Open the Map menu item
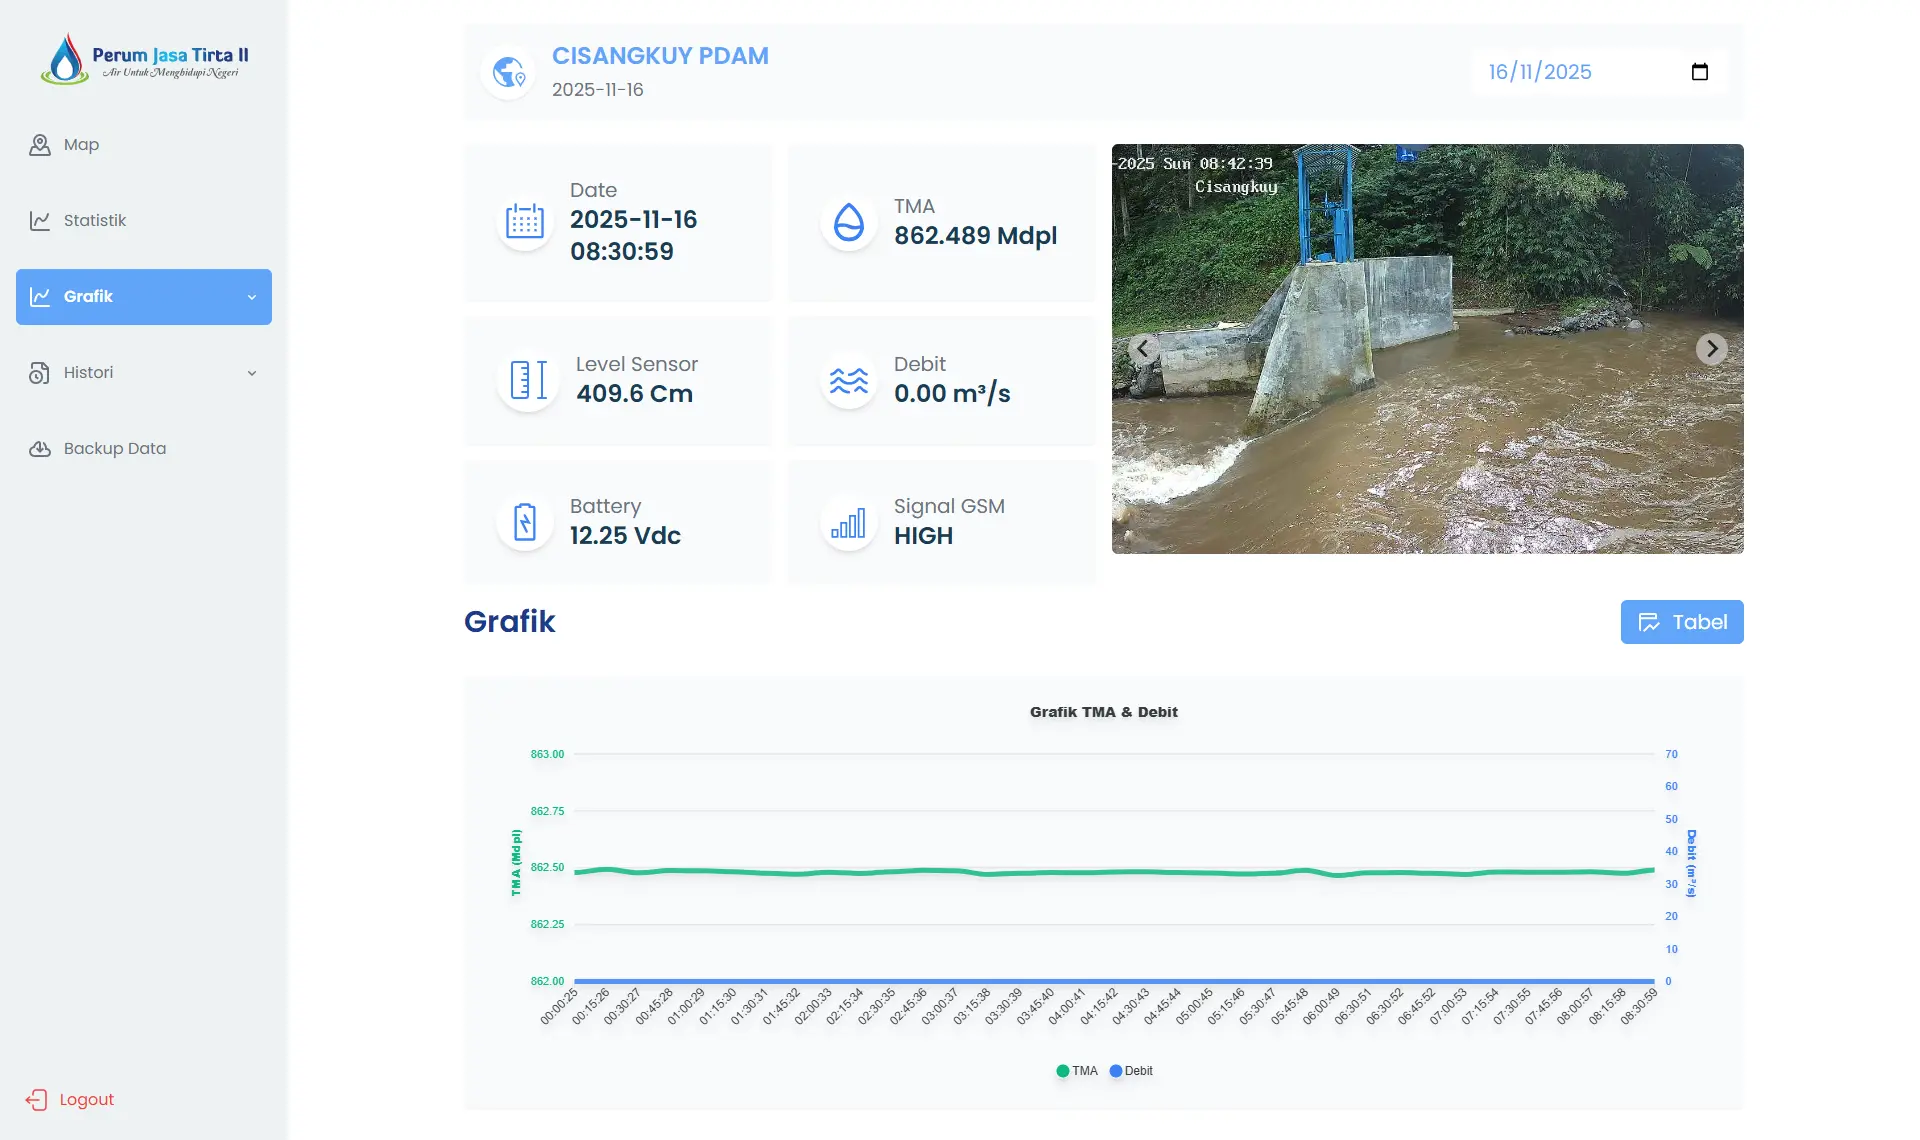The width and height of the screenshot is (1920, 1140). point(80,145)
